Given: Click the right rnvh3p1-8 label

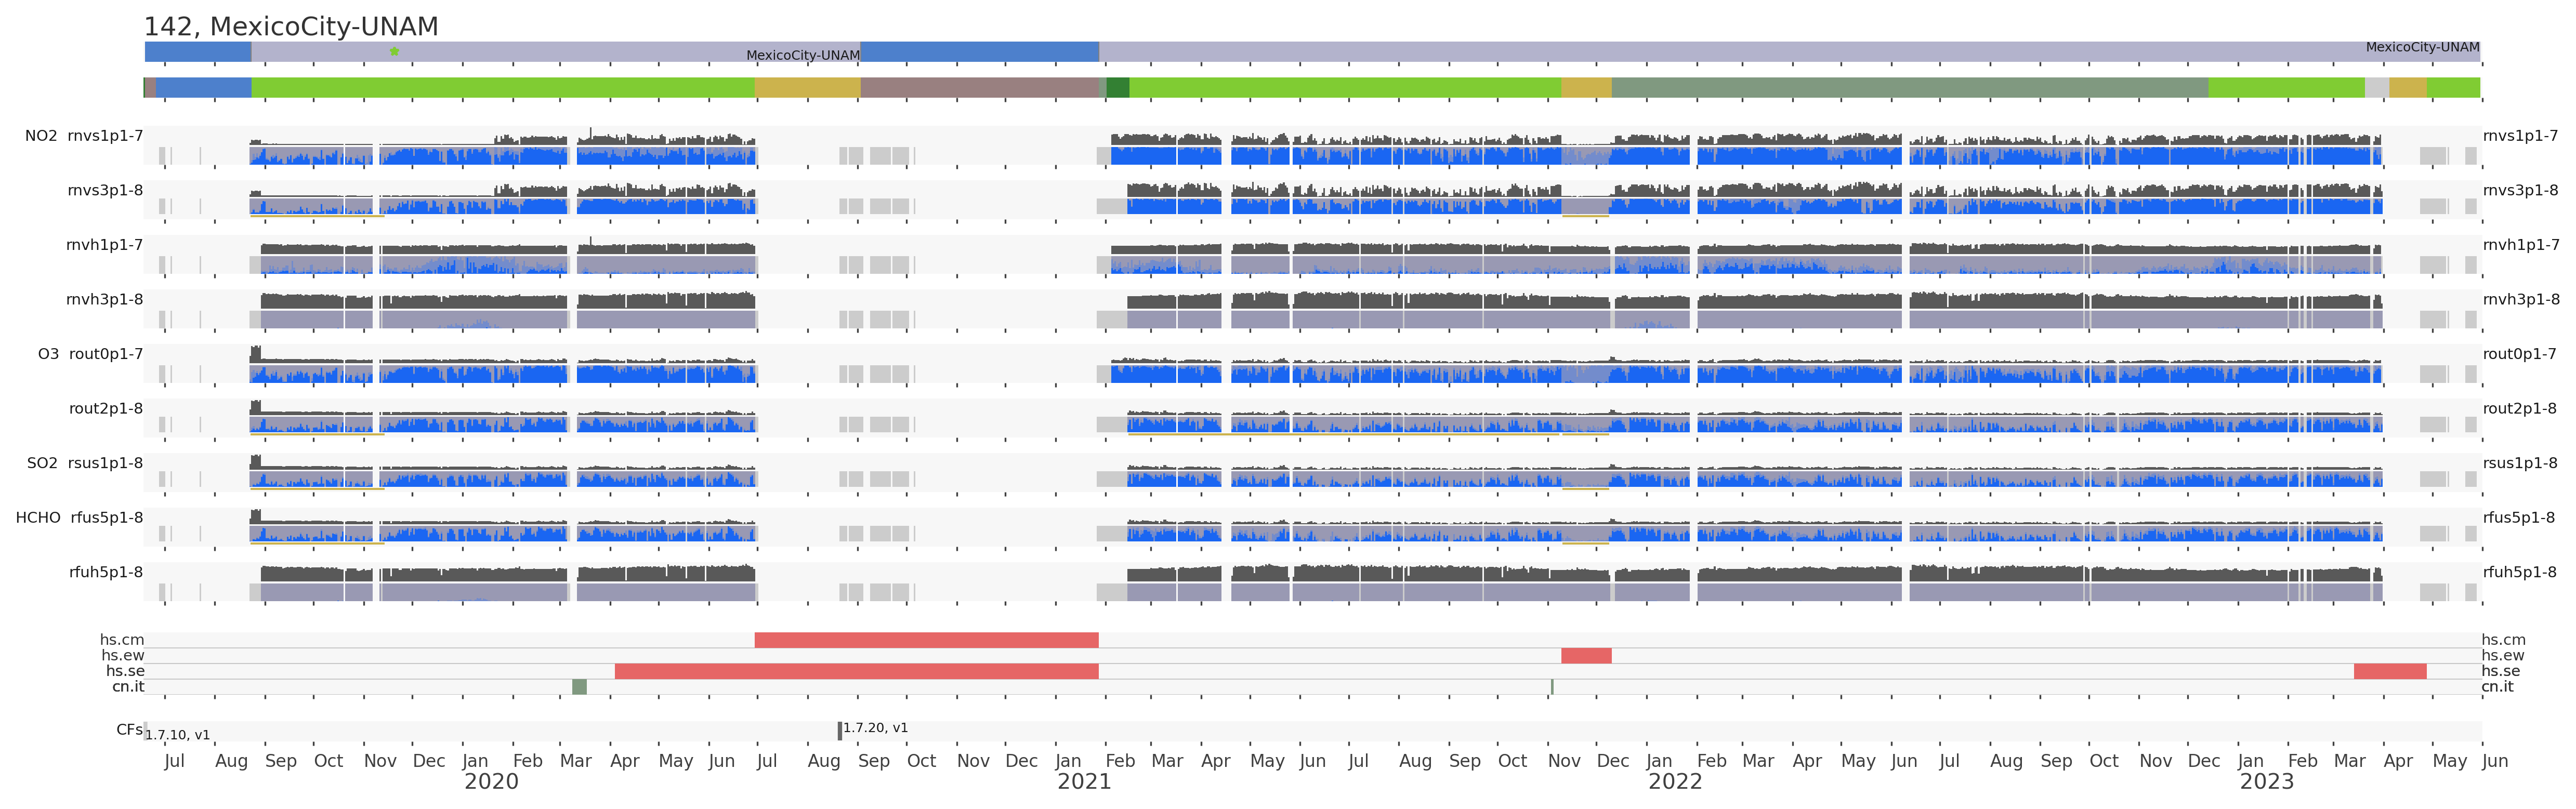Looking at the screenshot, I should (2521, 299).
